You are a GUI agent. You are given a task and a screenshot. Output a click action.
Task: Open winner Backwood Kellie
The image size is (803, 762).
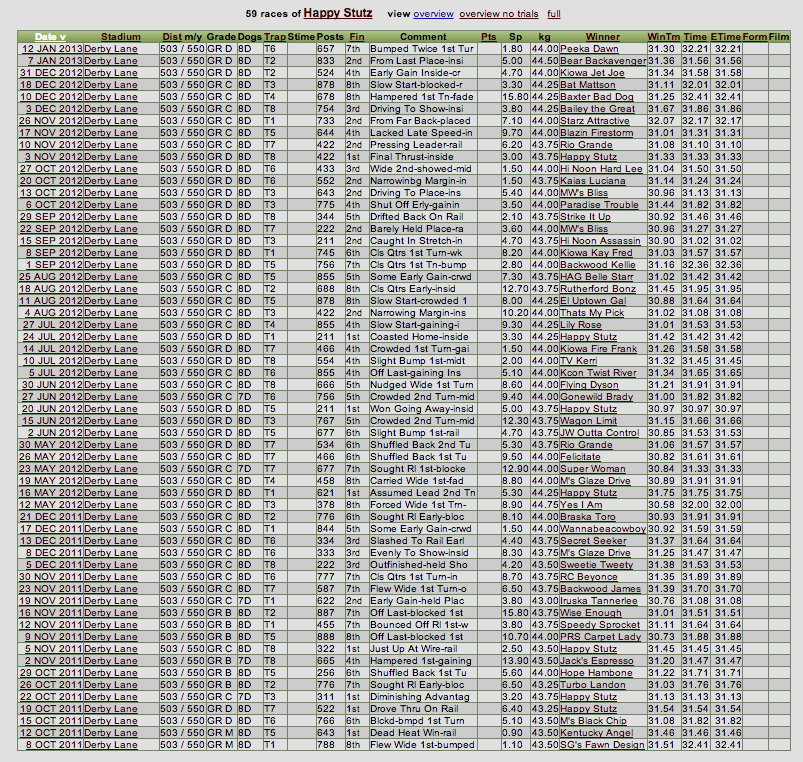click(598, 265)
